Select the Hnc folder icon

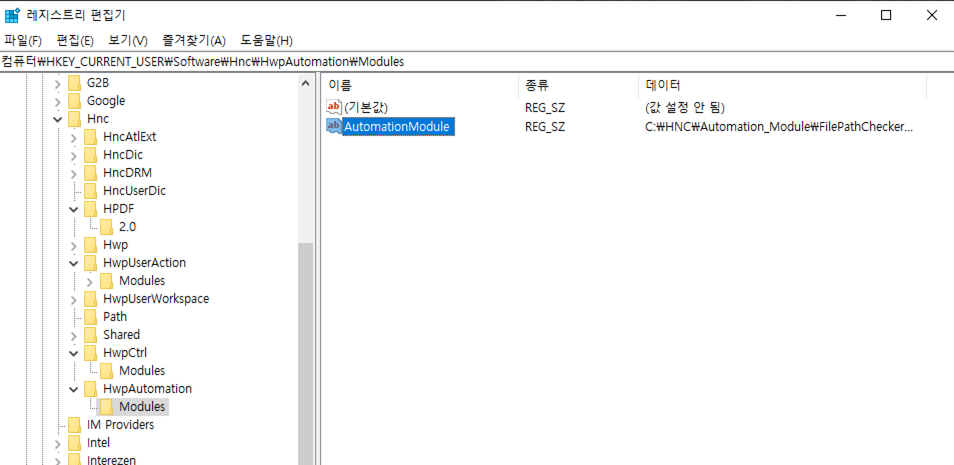point(74,119)
